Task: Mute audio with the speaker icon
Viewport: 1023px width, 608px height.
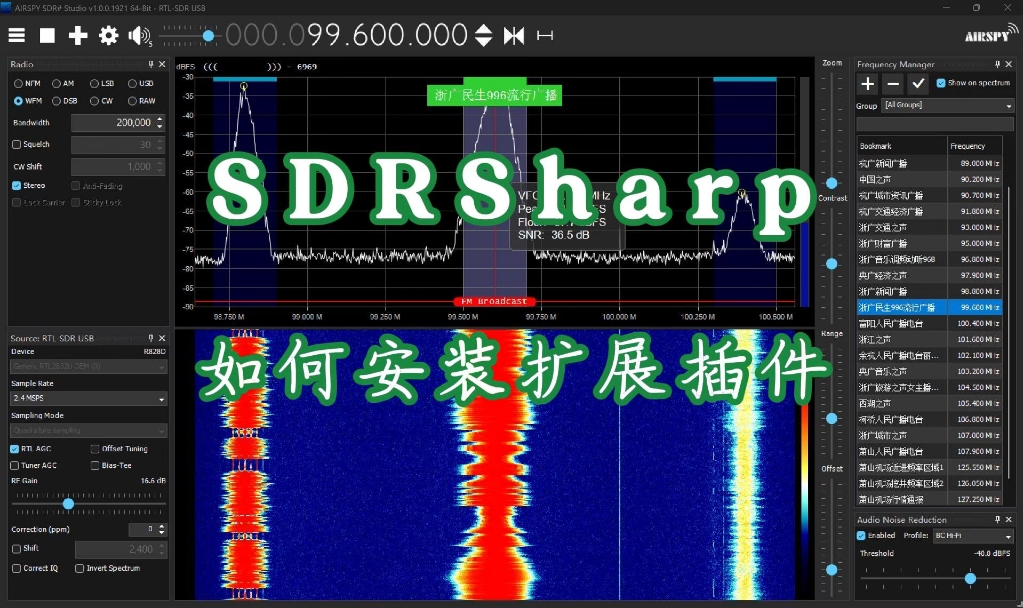Action: (x=140, y=35)
